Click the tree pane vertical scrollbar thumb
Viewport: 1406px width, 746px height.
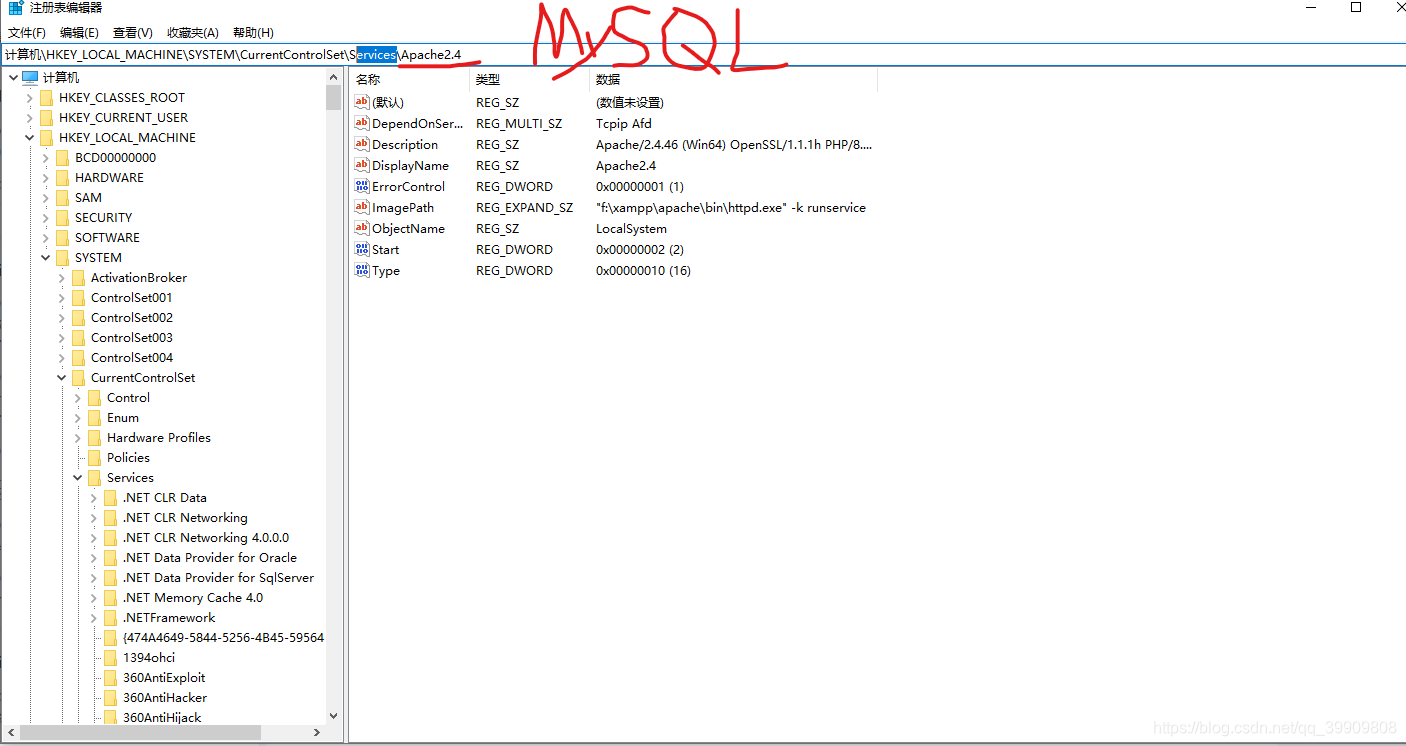(x=333, y=97)
